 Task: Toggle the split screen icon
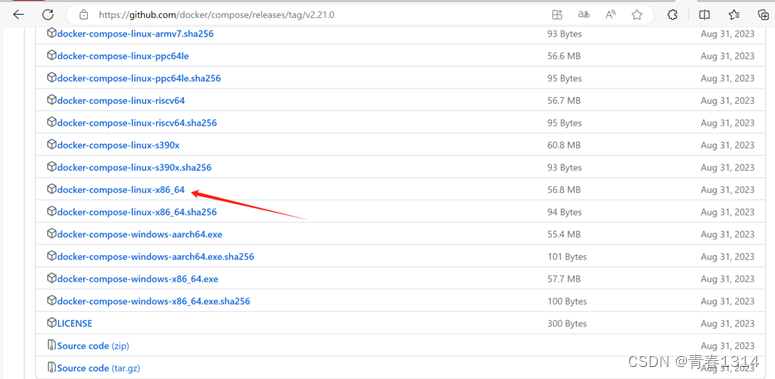[704, 15]
